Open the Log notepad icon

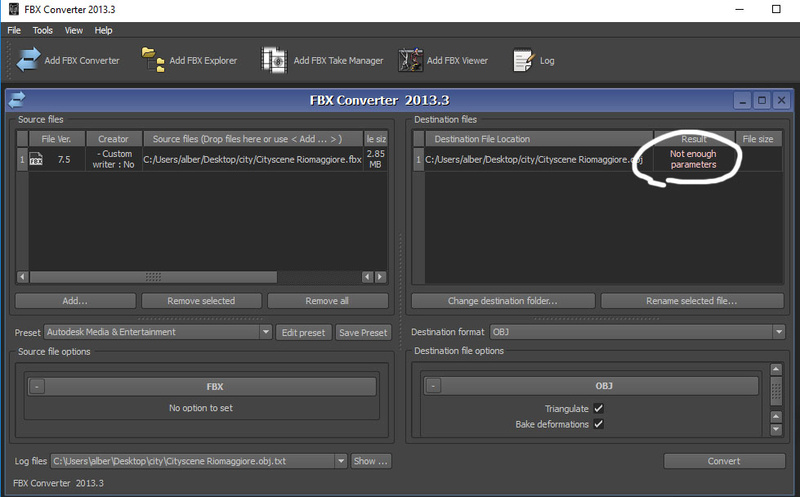pyautogui.click(x=523, y=60)
